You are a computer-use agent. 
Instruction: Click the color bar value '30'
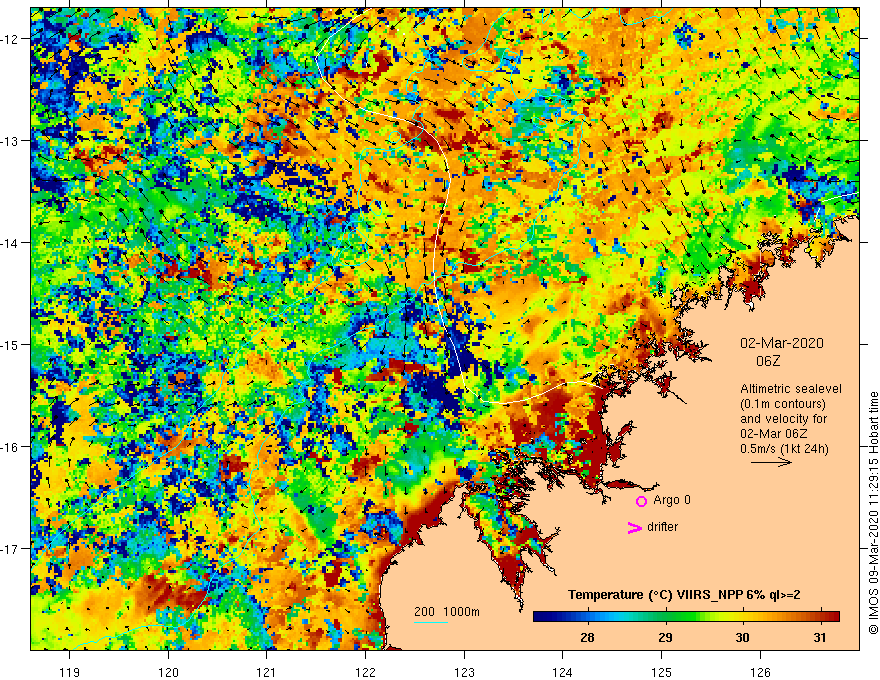[742, 637]
